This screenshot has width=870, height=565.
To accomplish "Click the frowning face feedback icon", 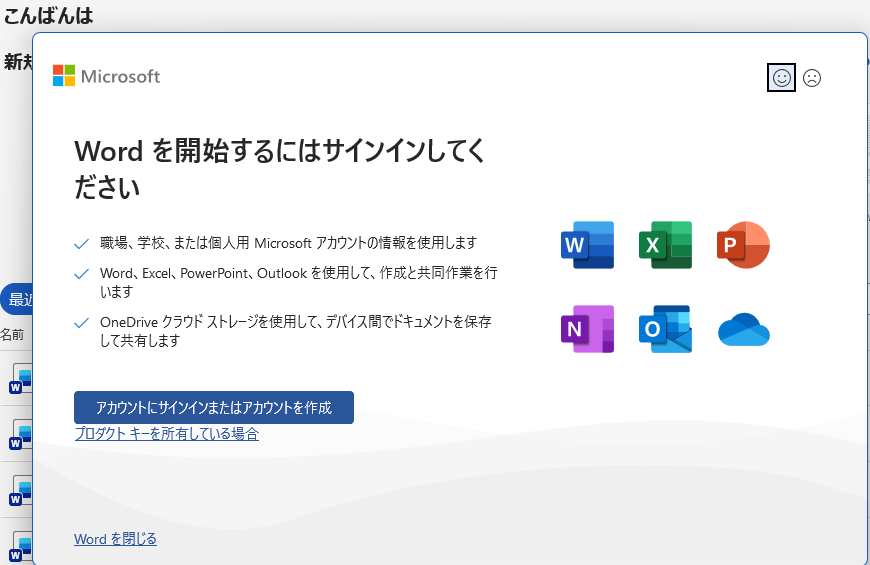I will pyautogui.click(x=812, y=78).
